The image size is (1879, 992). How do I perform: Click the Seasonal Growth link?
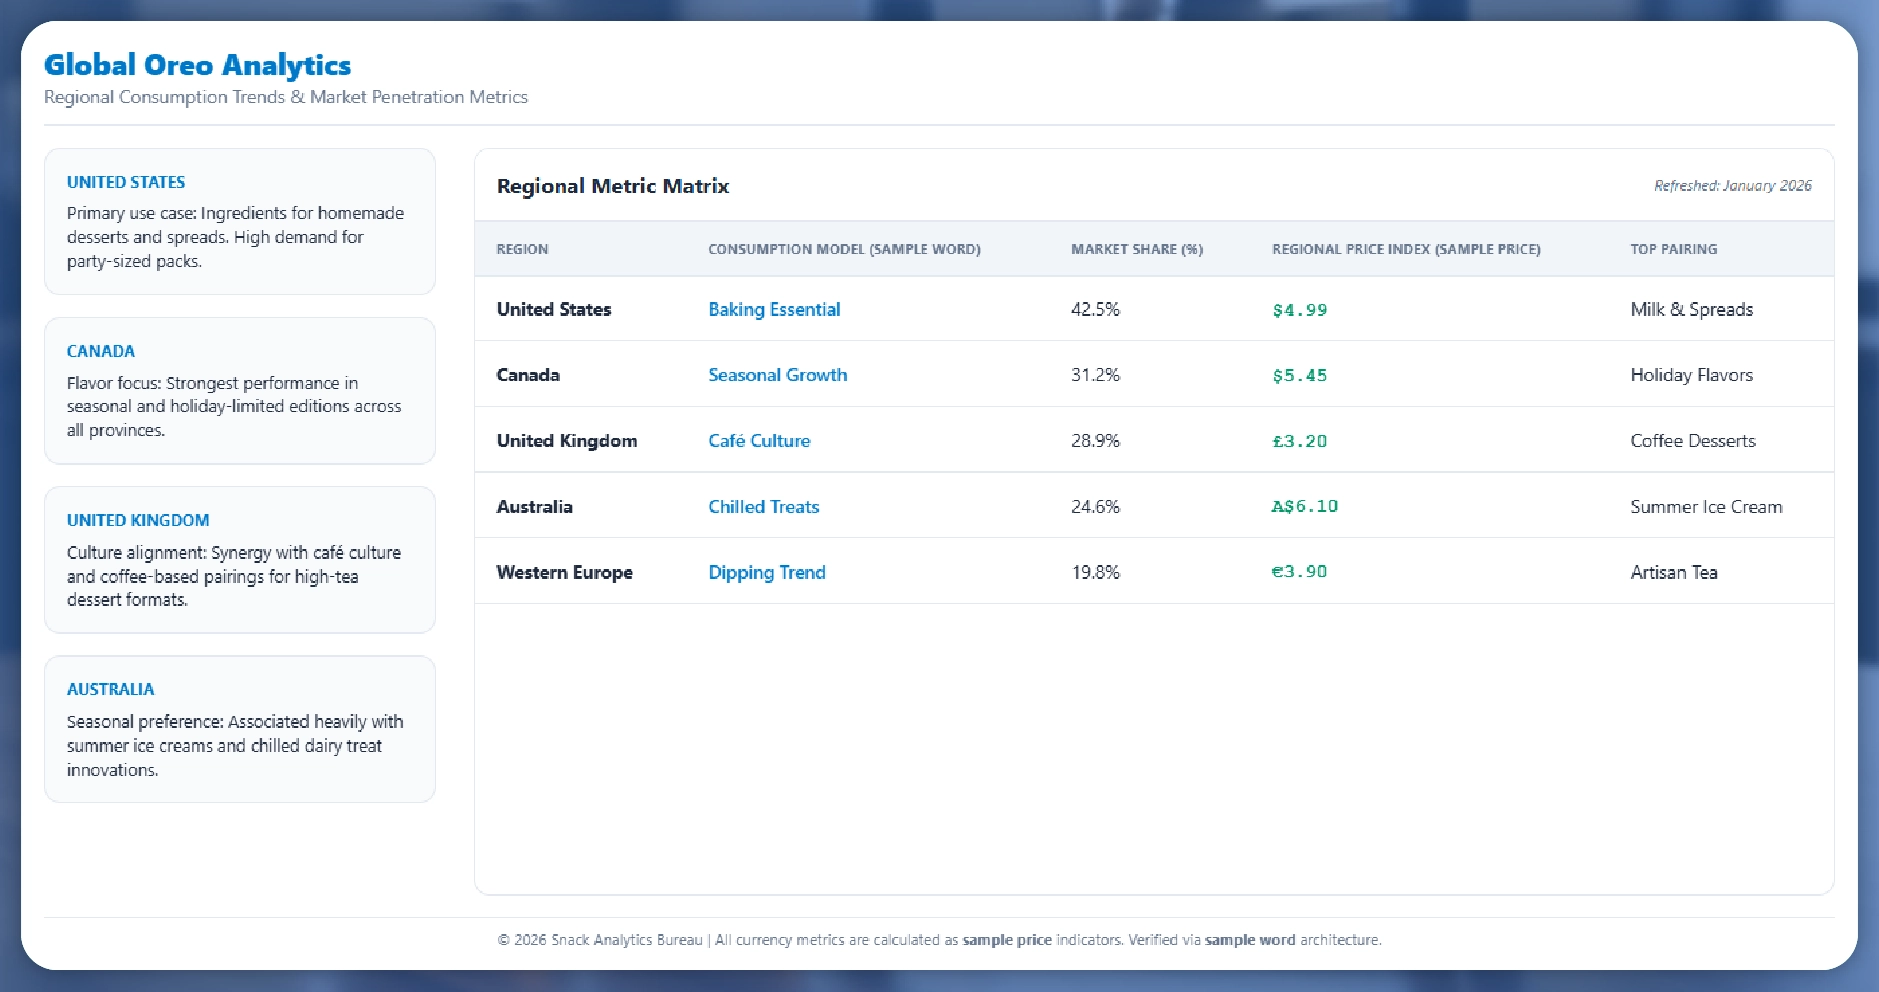click(777, 375)
